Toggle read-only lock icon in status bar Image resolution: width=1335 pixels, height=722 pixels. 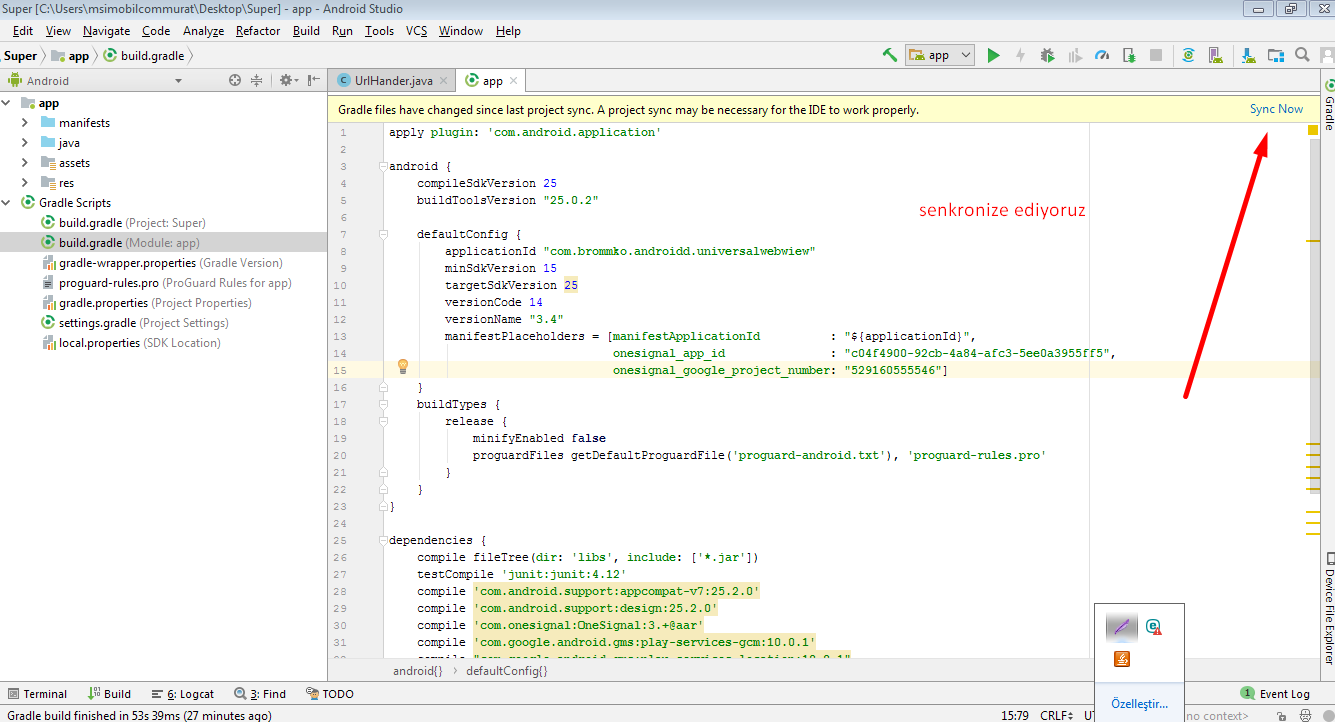pos(1280,715)
